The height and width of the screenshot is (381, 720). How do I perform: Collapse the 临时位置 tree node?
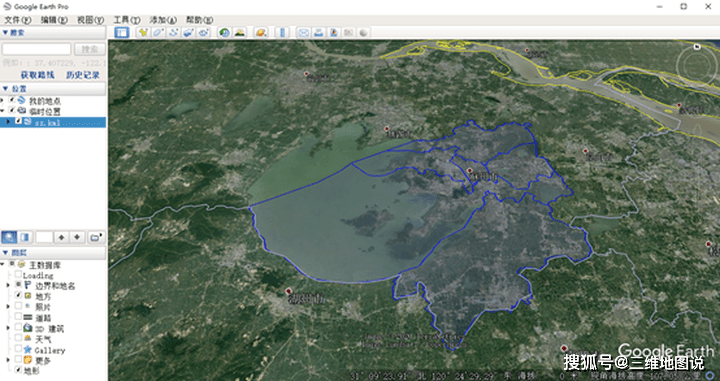pos(2,111)
